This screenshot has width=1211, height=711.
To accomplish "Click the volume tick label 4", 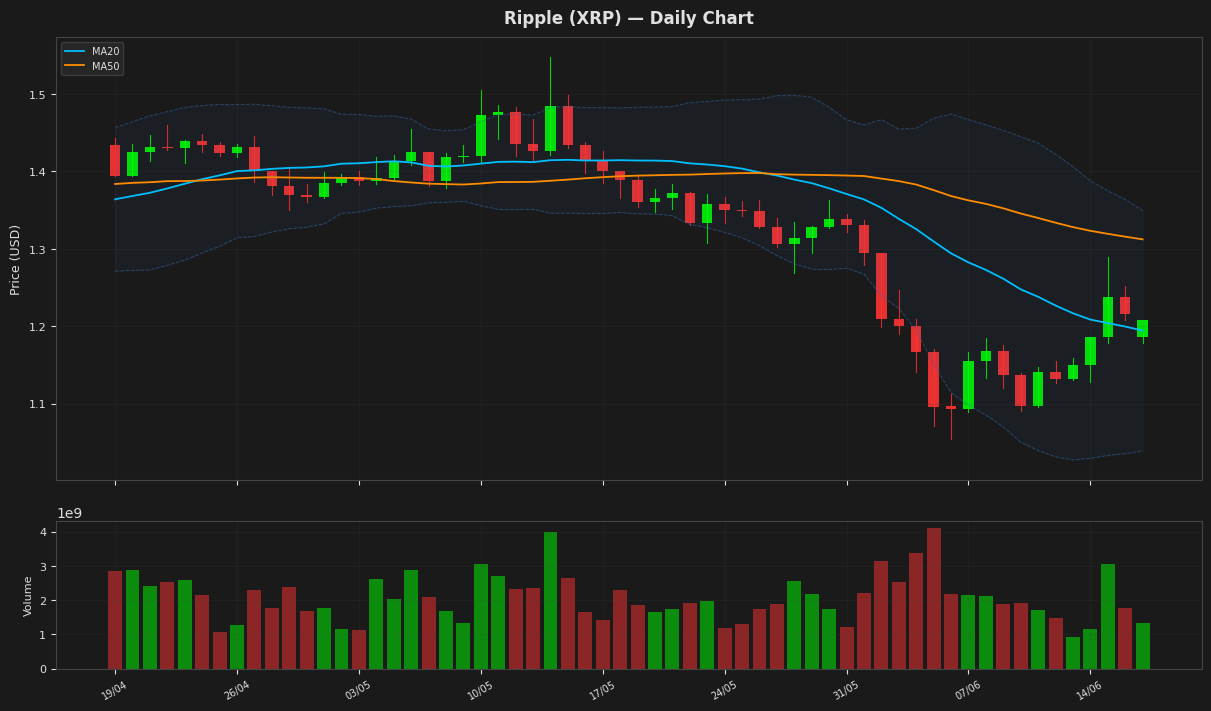I will [x=44, y=532].
